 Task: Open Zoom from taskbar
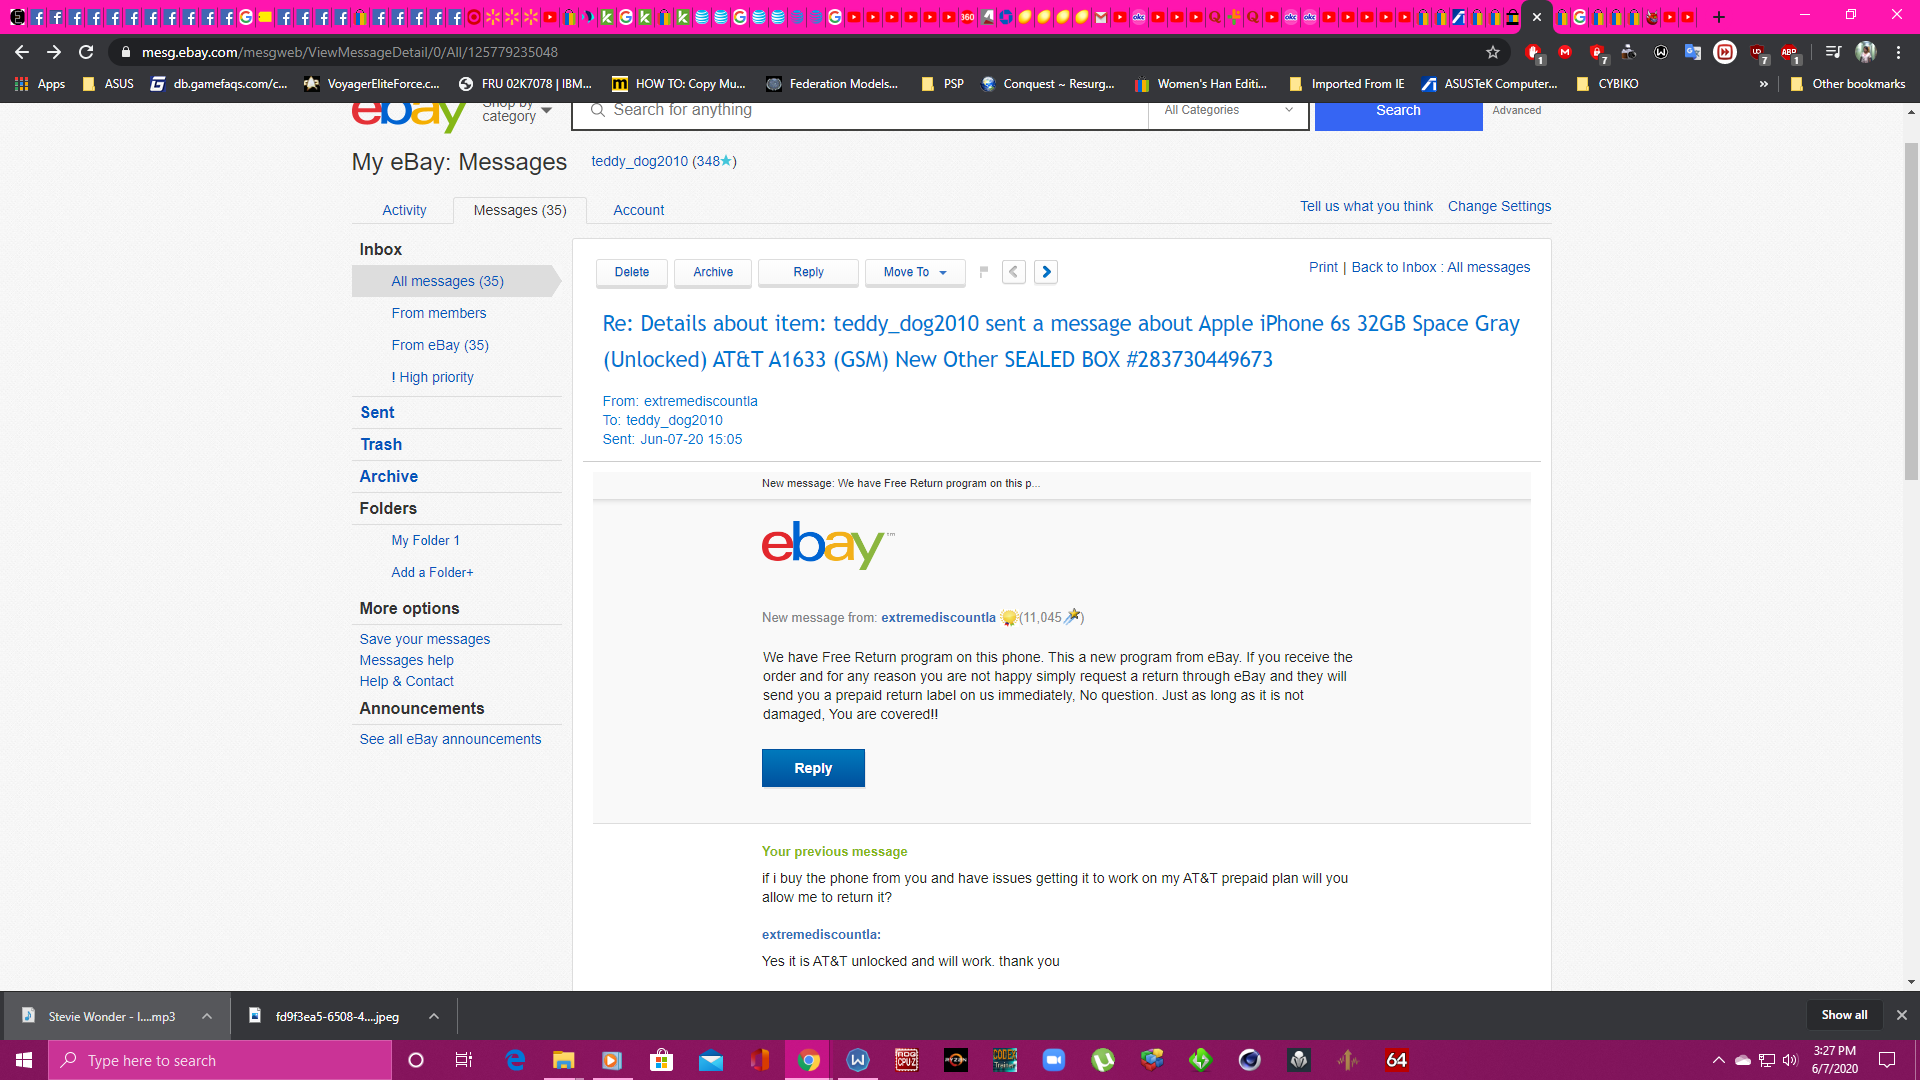[1054, 1060]
